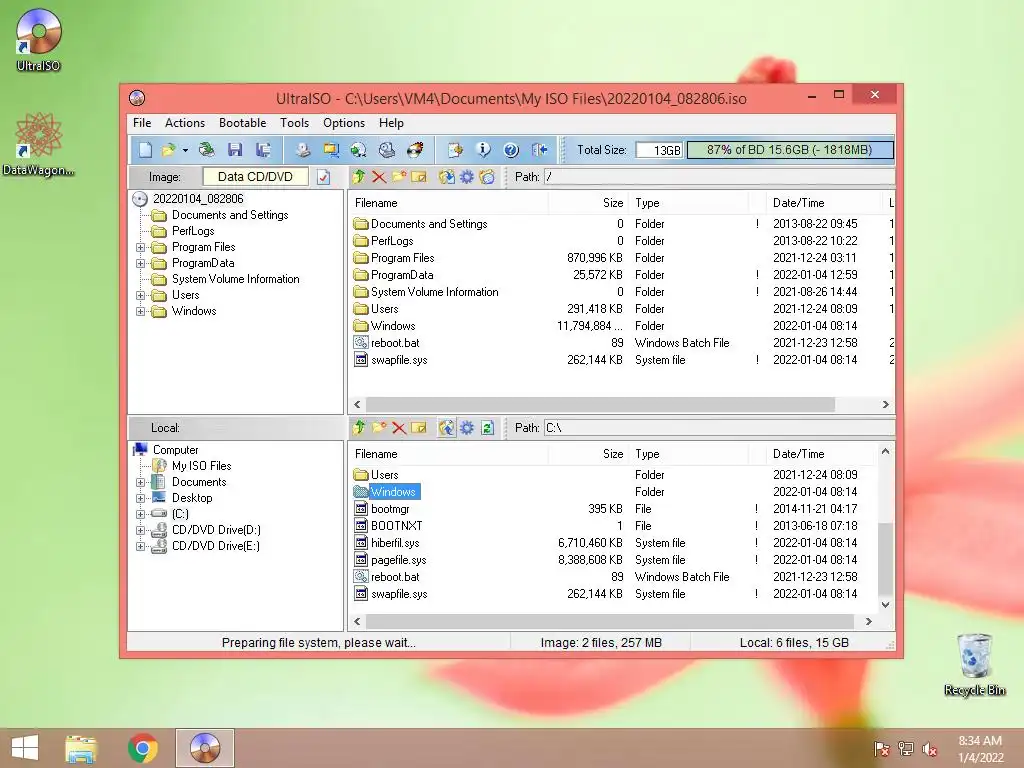Click the Add Files toolbar icon

click(455, 150)
